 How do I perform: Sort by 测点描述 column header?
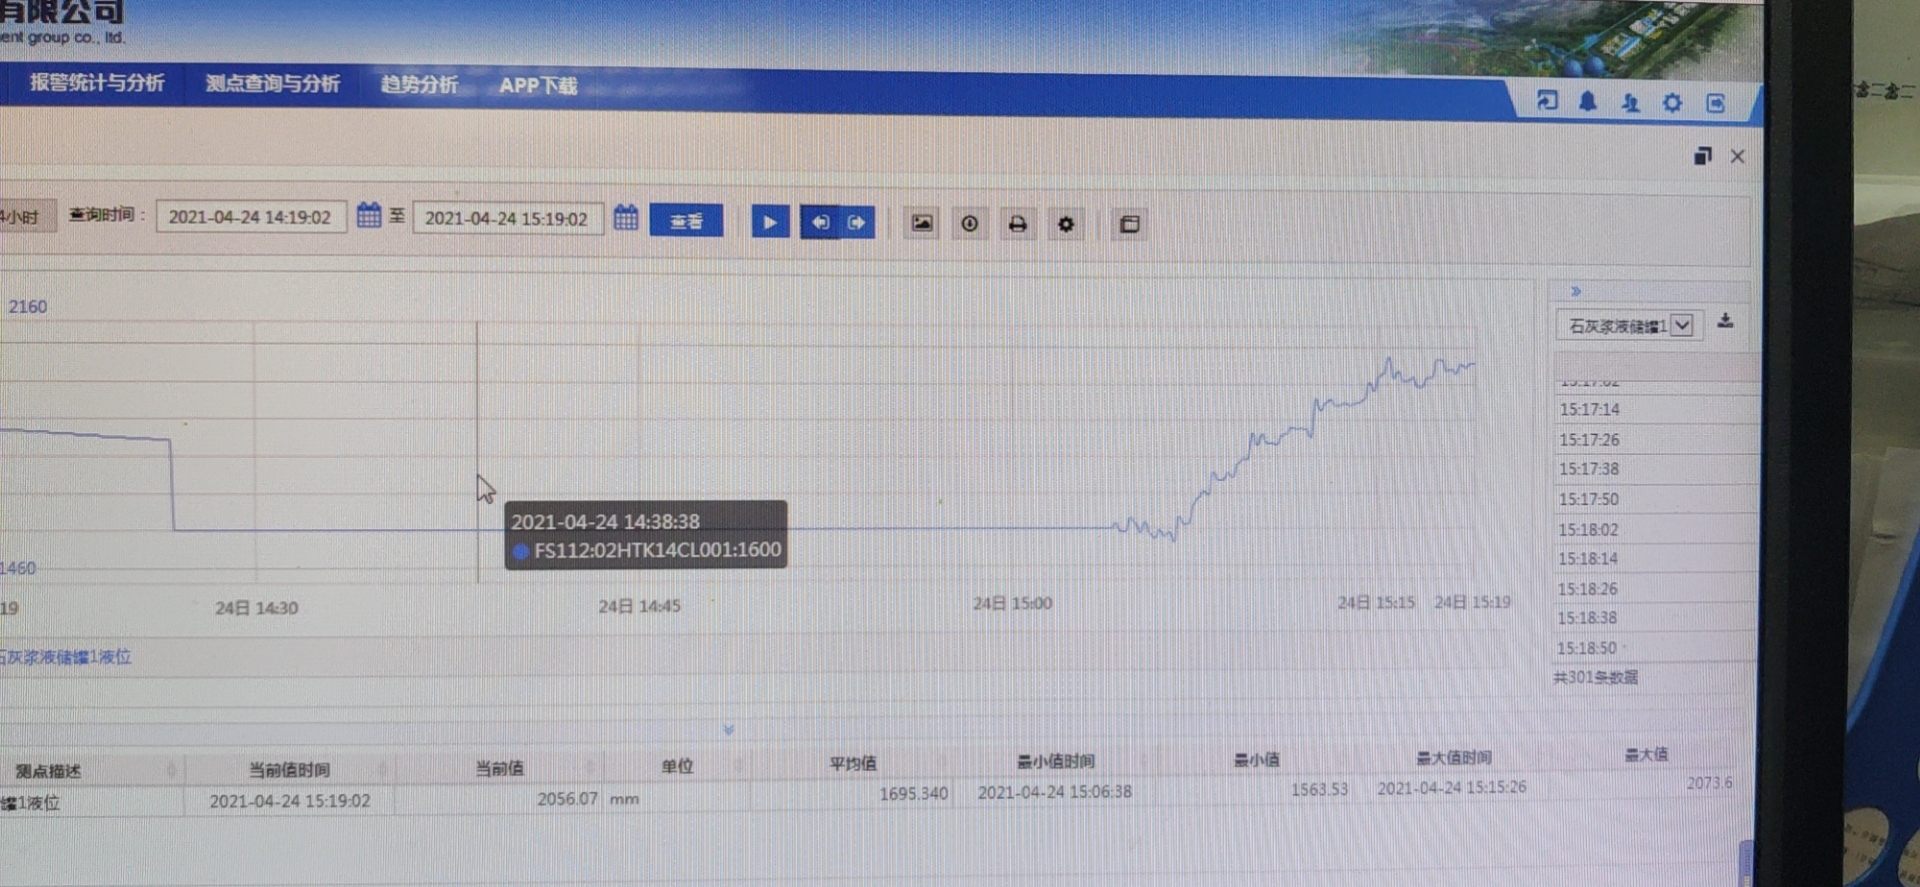(49, 771)
